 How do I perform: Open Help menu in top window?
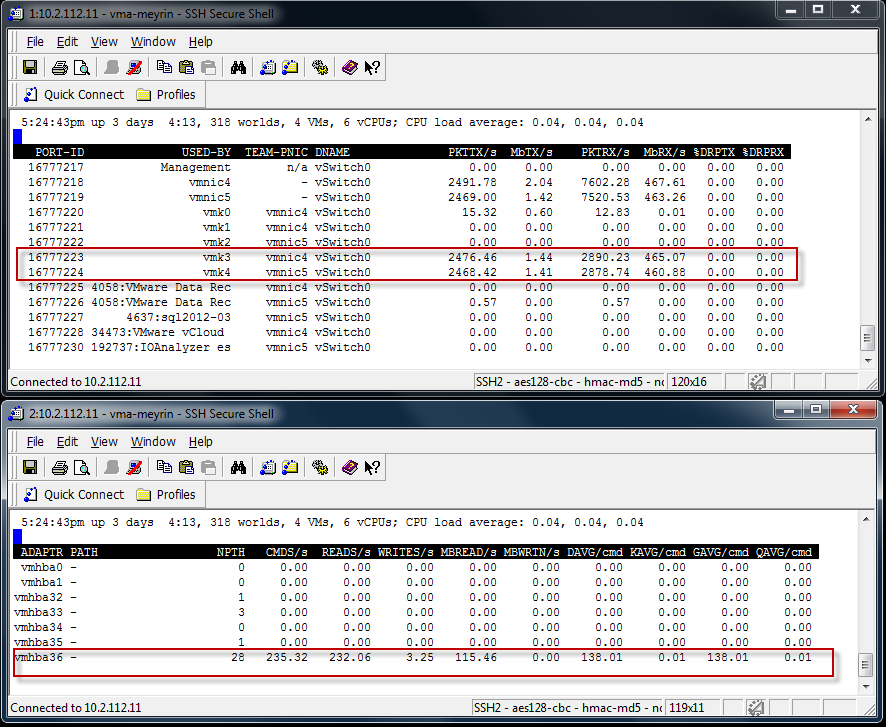click(201, 42)
